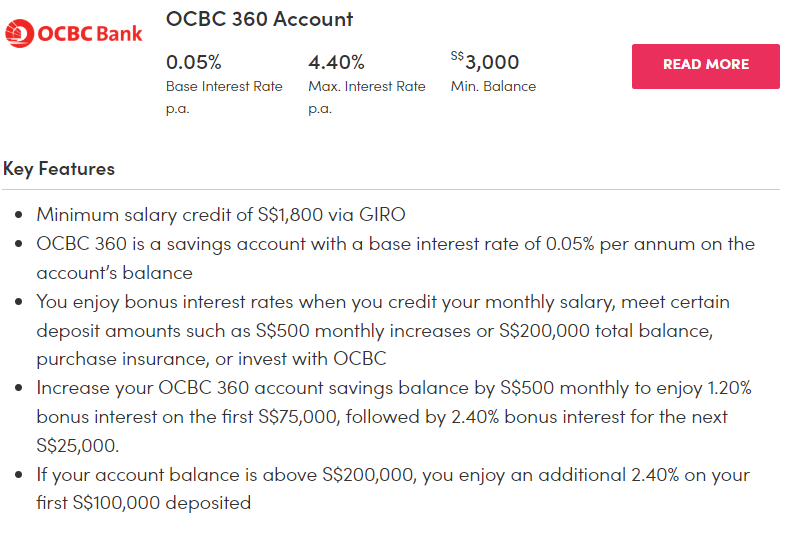The height and width of the screenshot is (533, 789).
Task: Click the 0.05% base rate value
Action: point(194,63)
